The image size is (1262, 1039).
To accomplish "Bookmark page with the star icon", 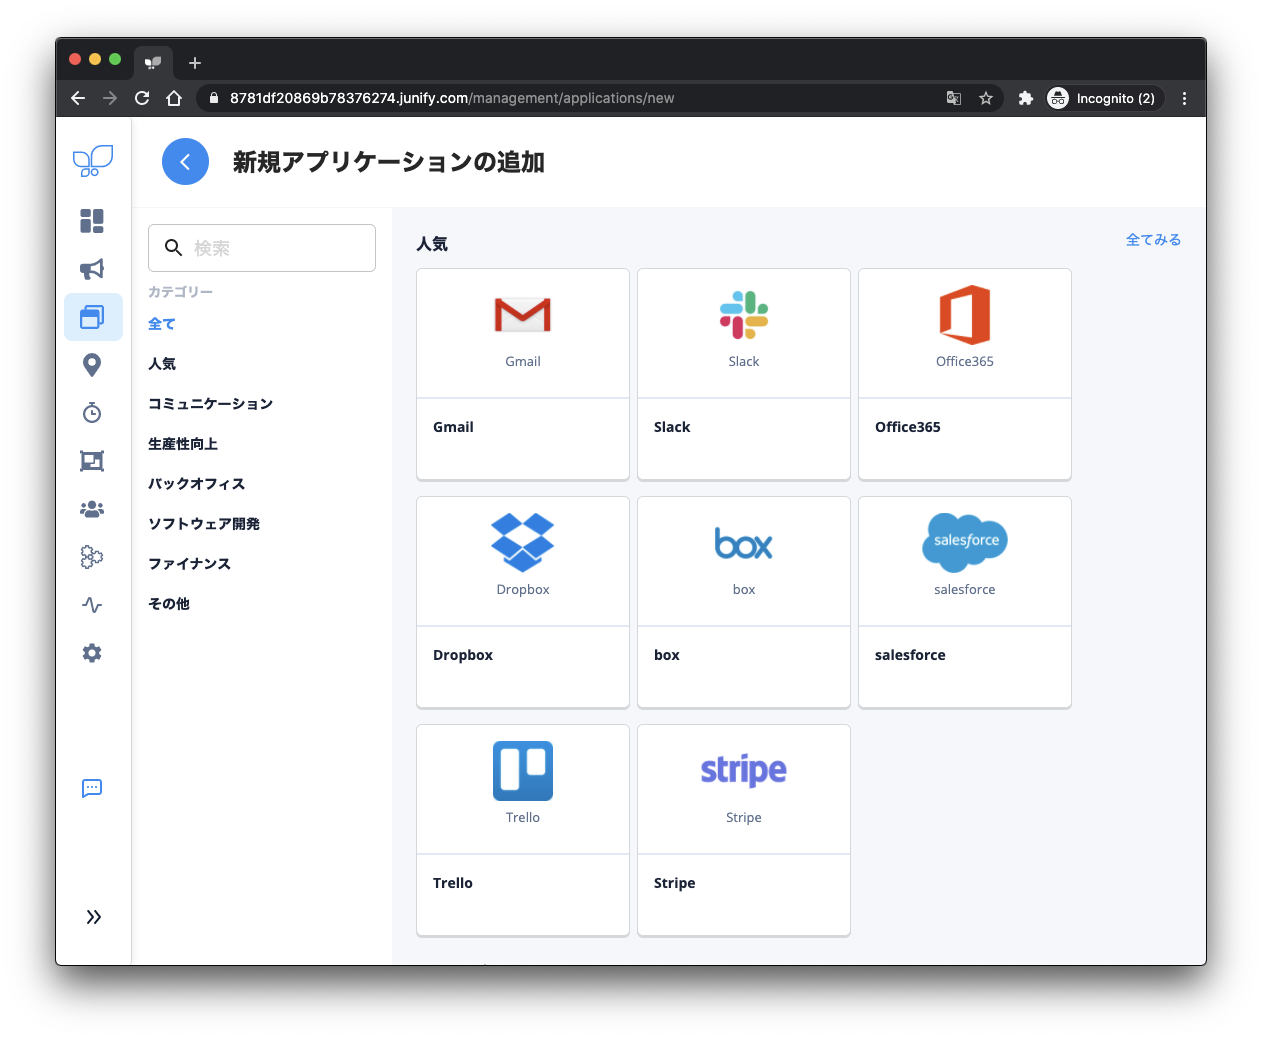I will click(x=986, y=98).
